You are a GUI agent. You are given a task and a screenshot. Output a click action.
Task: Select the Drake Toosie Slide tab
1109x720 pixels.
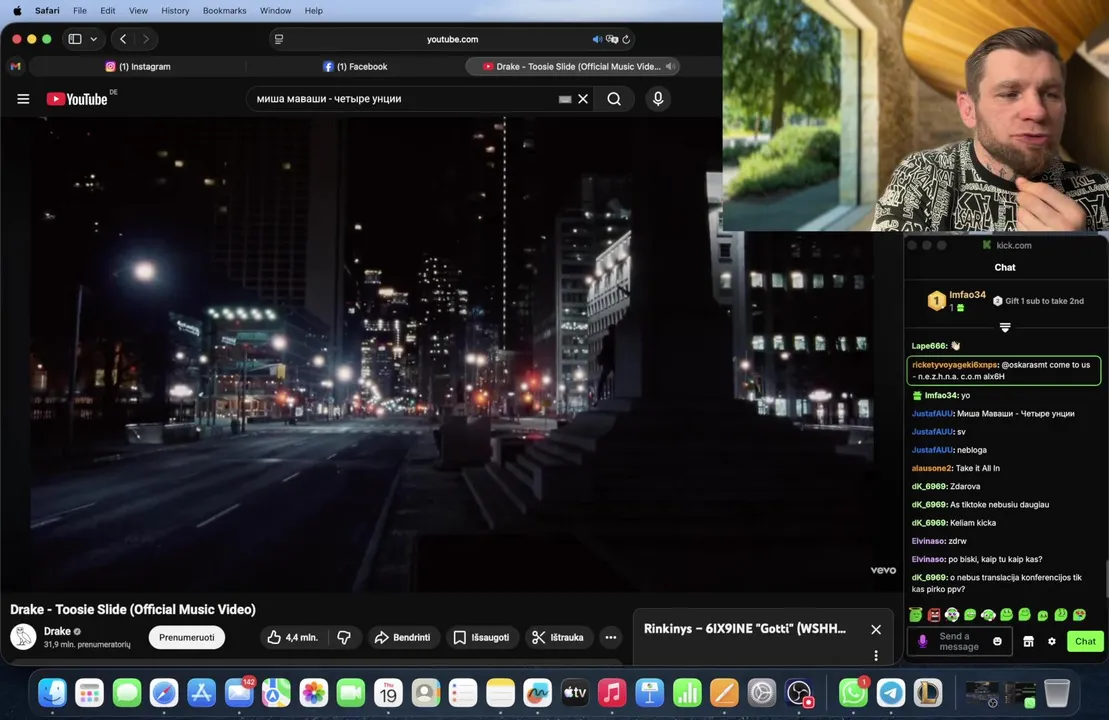(571, 66)
